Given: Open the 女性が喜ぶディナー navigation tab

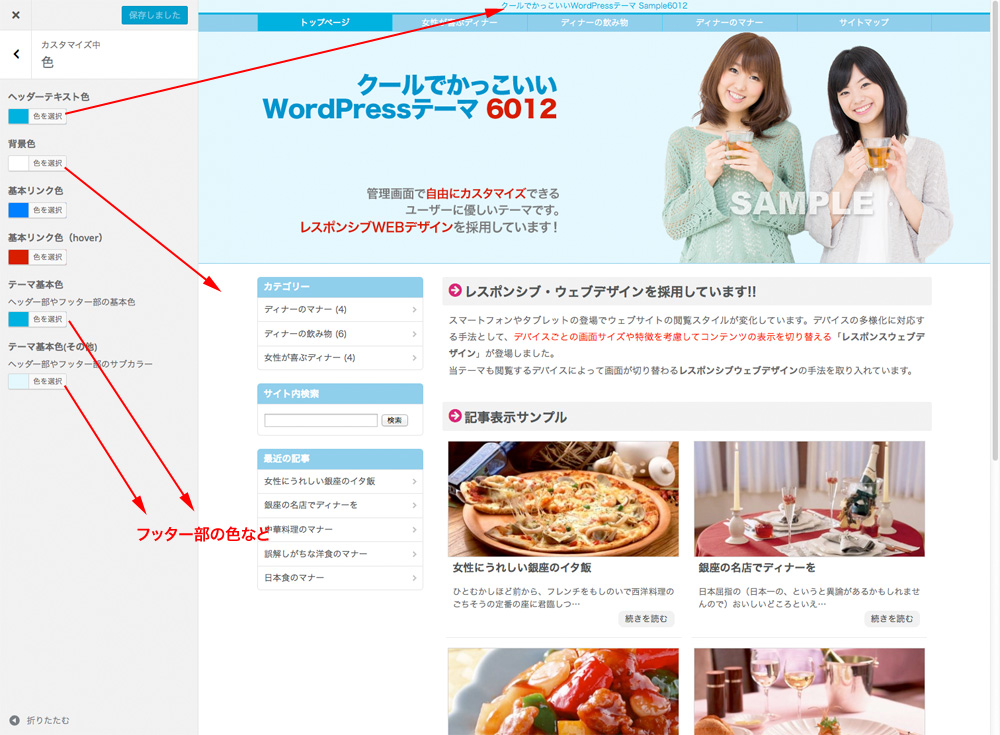Looking at the screenshot, I should pos(459,22).
